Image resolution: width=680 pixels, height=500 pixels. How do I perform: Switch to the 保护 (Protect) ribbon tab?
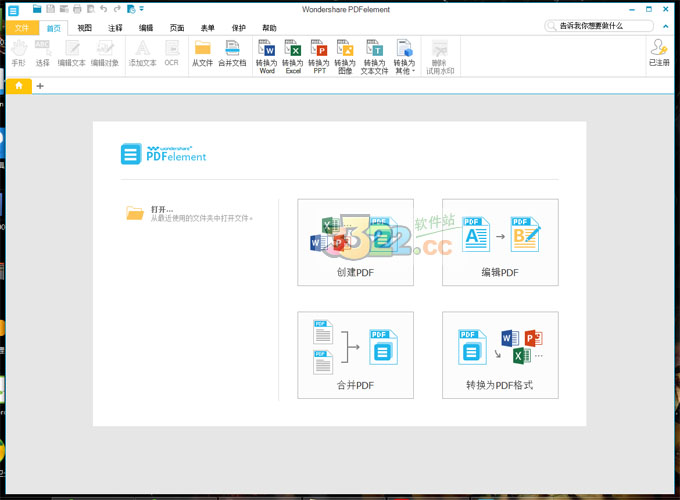coord(238,28)
